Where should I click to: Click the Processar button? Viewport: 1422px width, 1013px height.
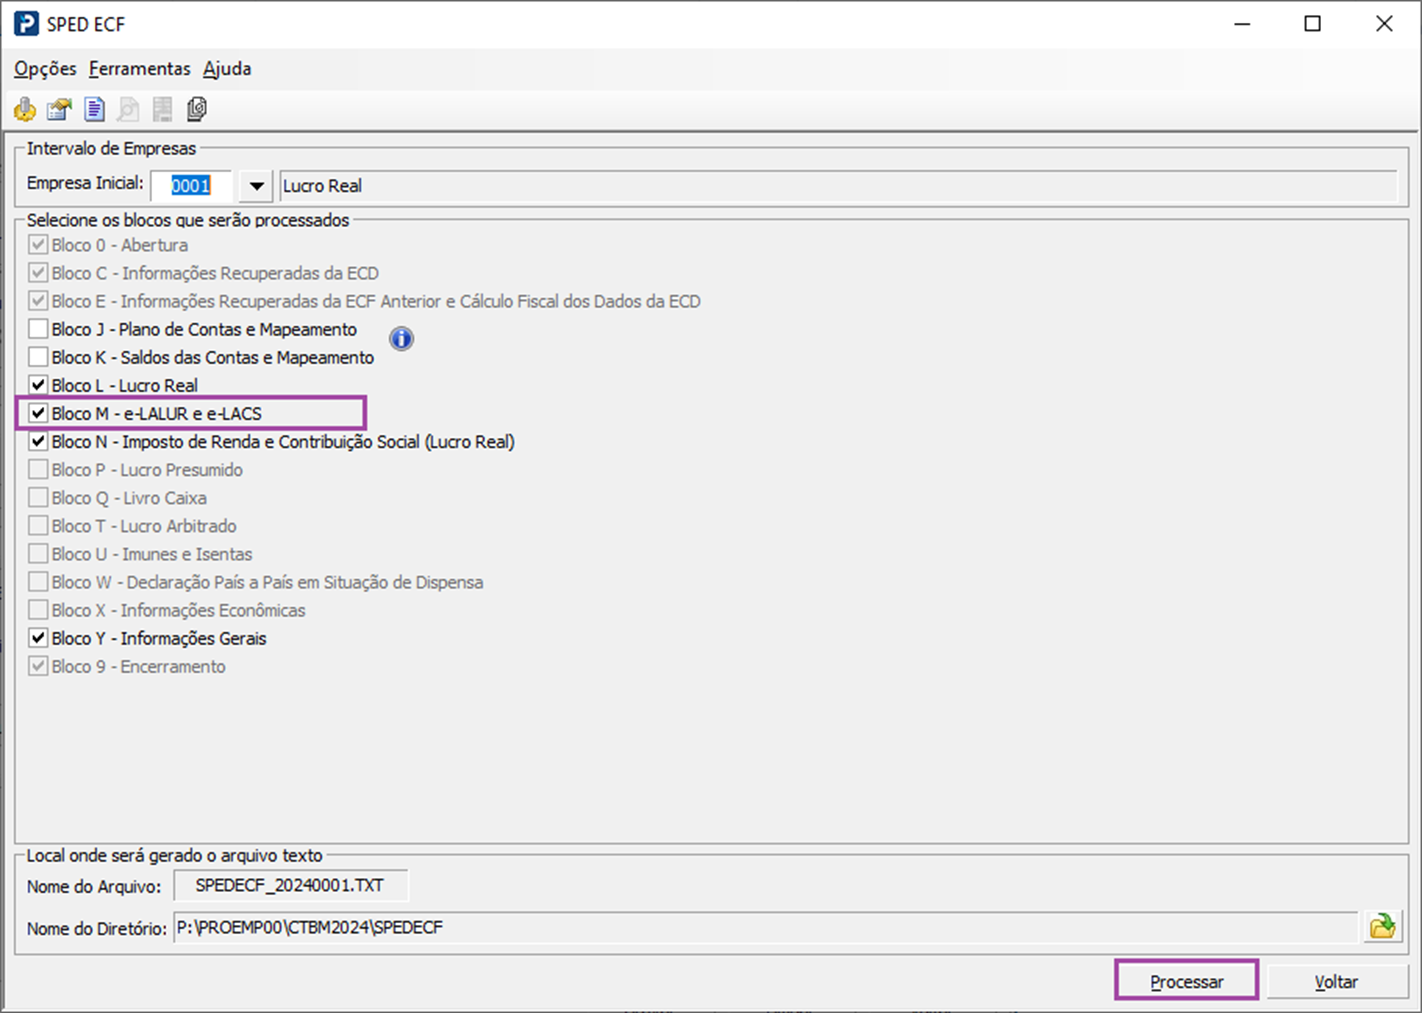point(1186,981)
